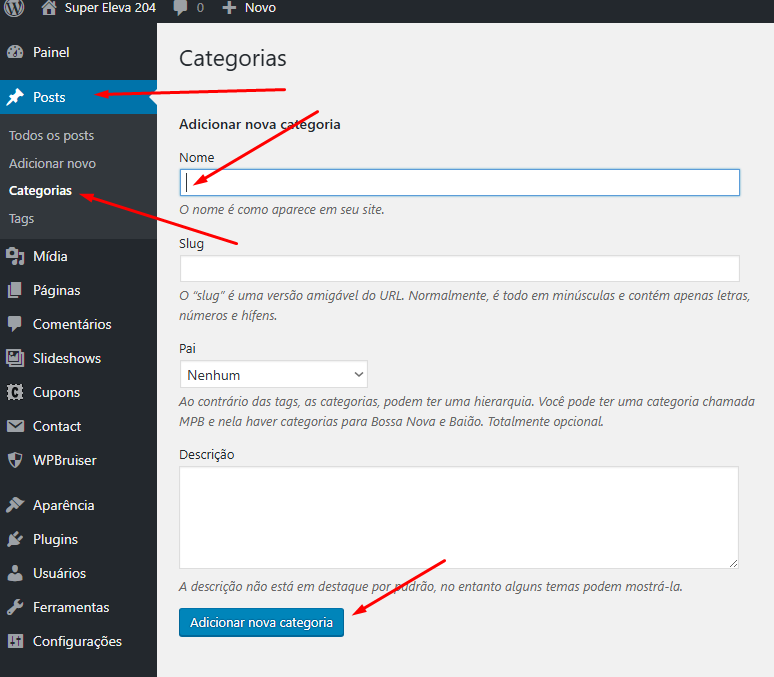Click the Slideshows icon in sidebar

15,358
